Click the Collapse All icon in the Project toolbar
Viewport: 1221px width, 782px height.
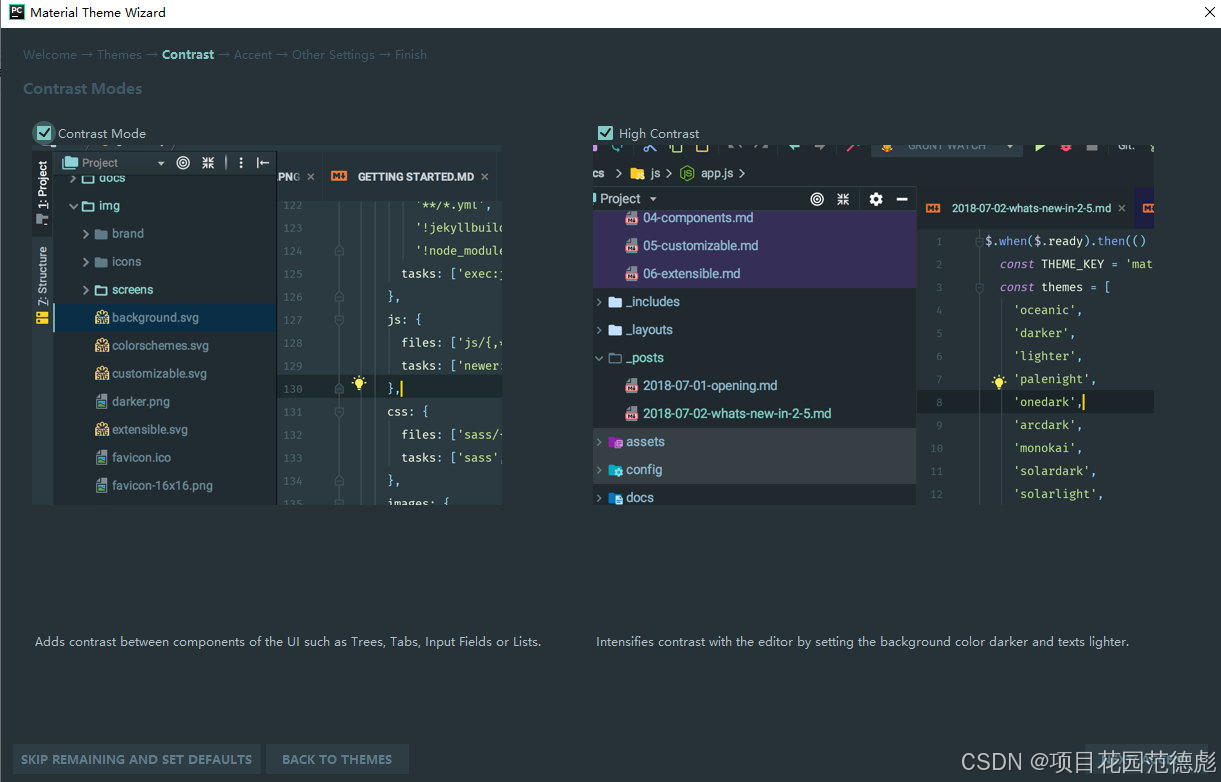pyautogui.click(x=208, y=162)
